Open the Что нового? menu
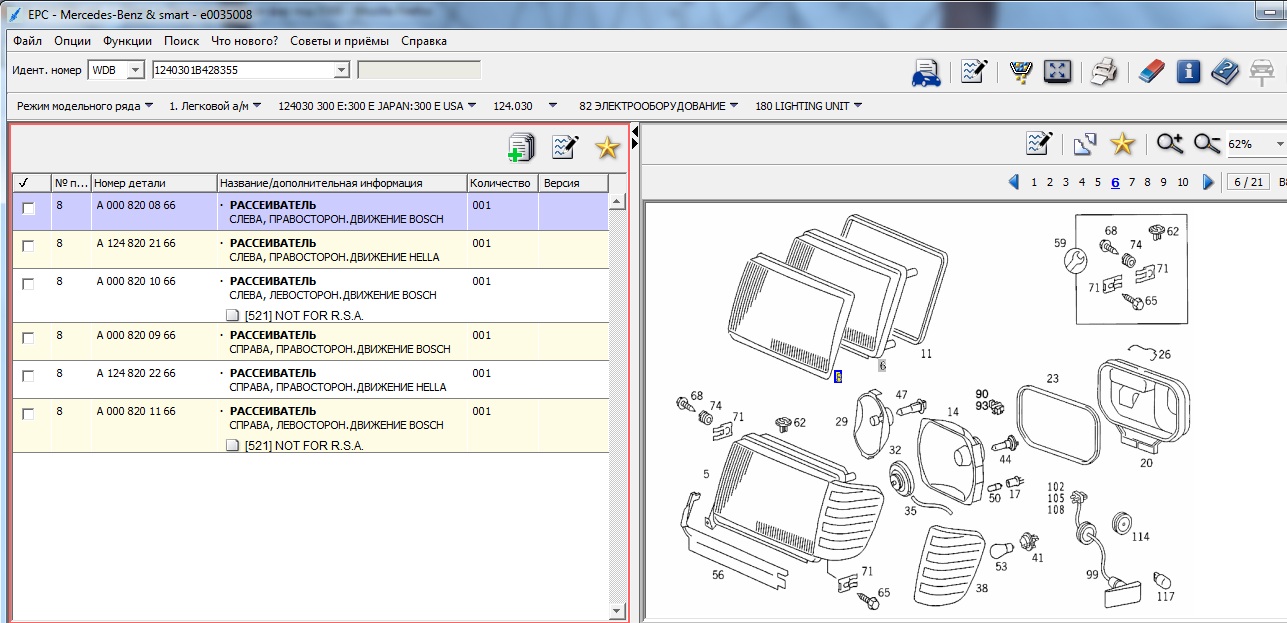Image resolution: width=1287 pixels, height=623 pixels. [245, 41]
